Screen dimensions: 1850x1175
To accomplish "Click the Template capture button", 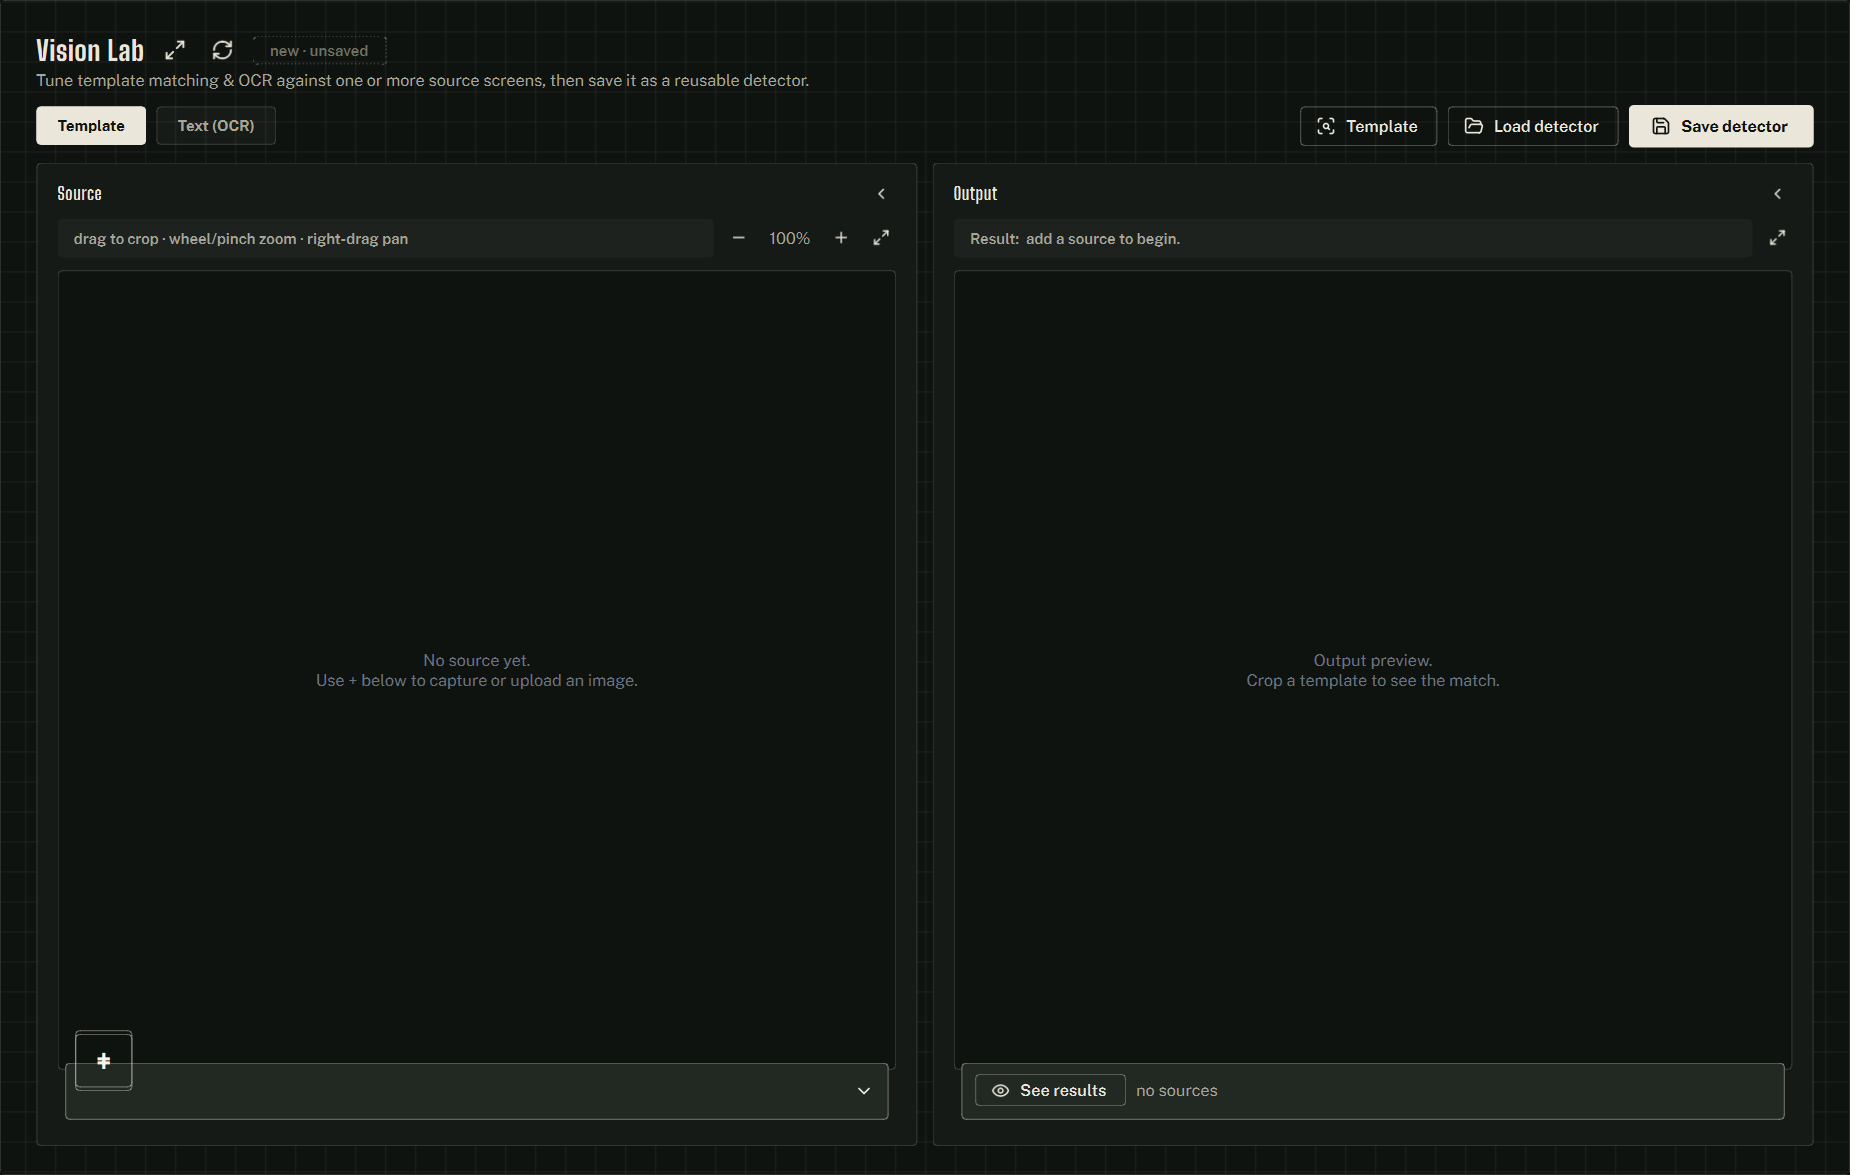I will pyautogui.click(x=1368, y=126).
